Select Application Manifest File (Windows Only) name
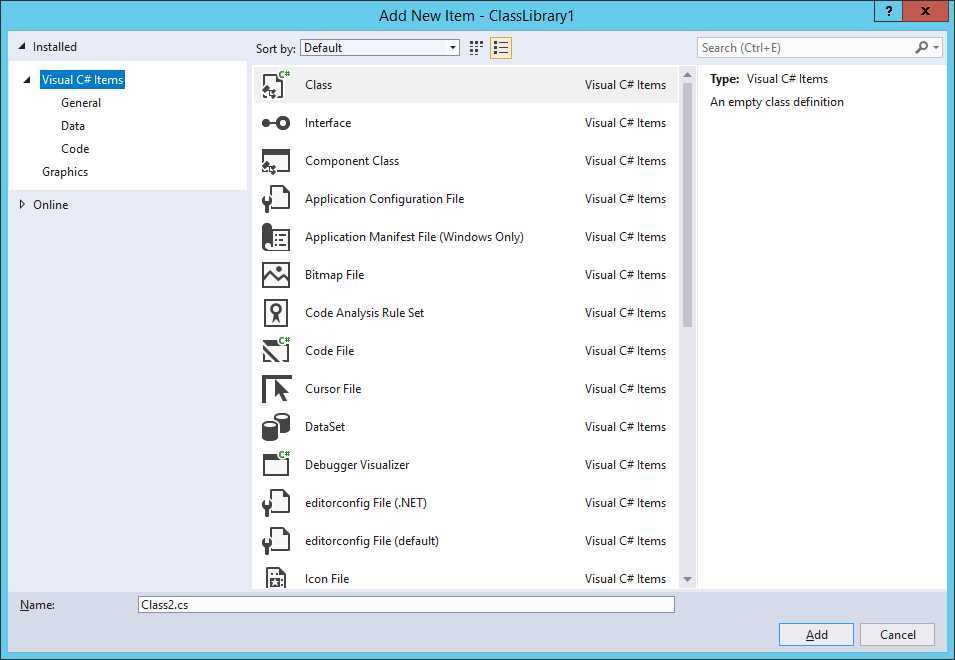 pos(414,237)
